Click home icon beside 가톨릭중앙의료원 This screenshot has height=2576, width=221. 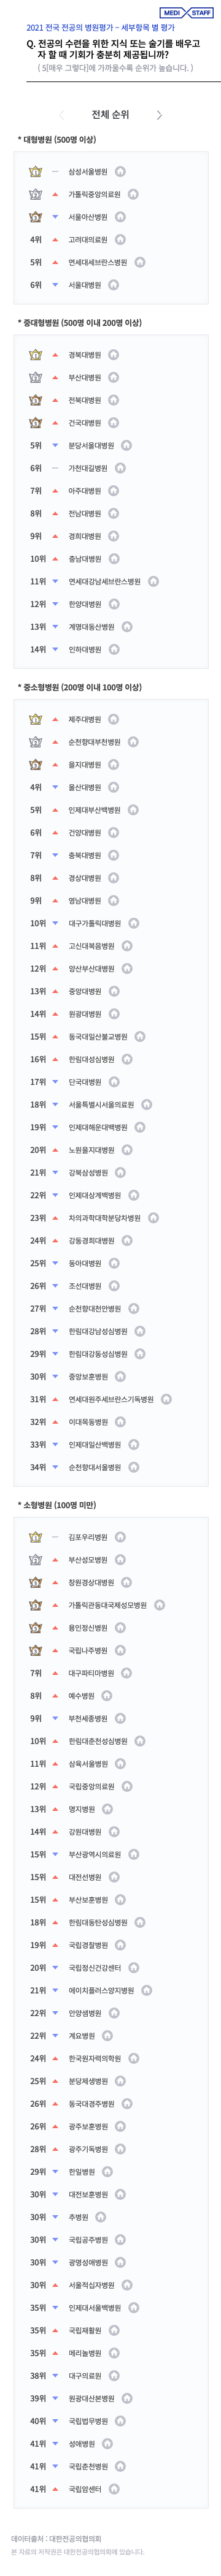(x=133, y=194)
